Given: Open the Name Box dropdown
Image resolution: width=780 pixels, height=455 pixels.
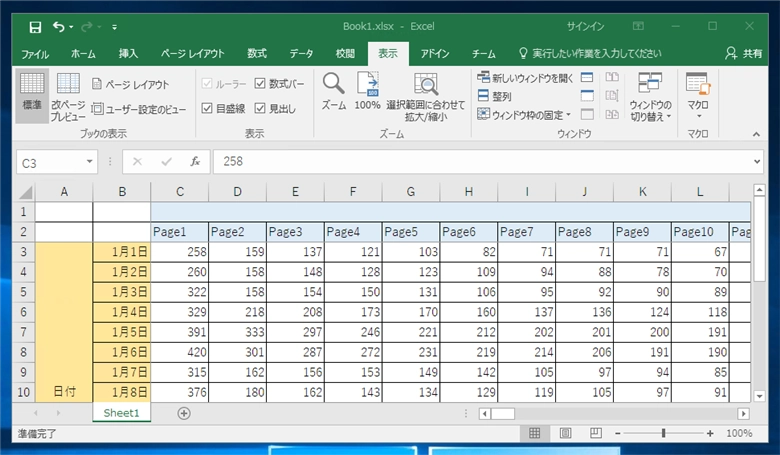Looking at the screenshot, I should pos(89,162).
